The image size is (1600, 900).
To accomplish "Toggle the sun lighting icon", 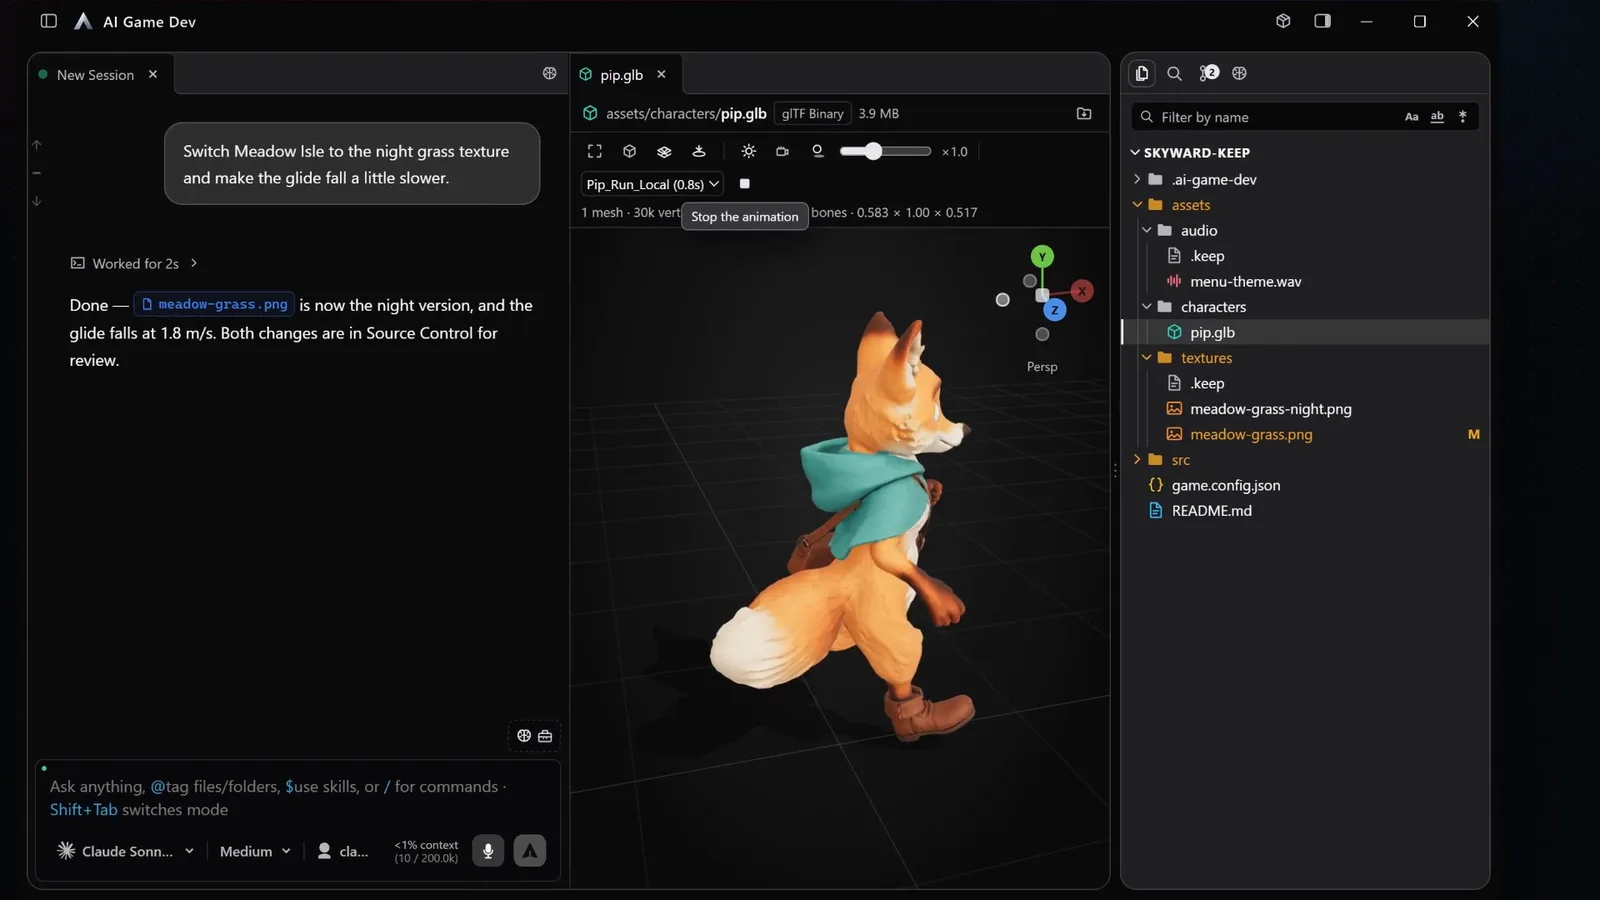I will [x=748, y=151].
